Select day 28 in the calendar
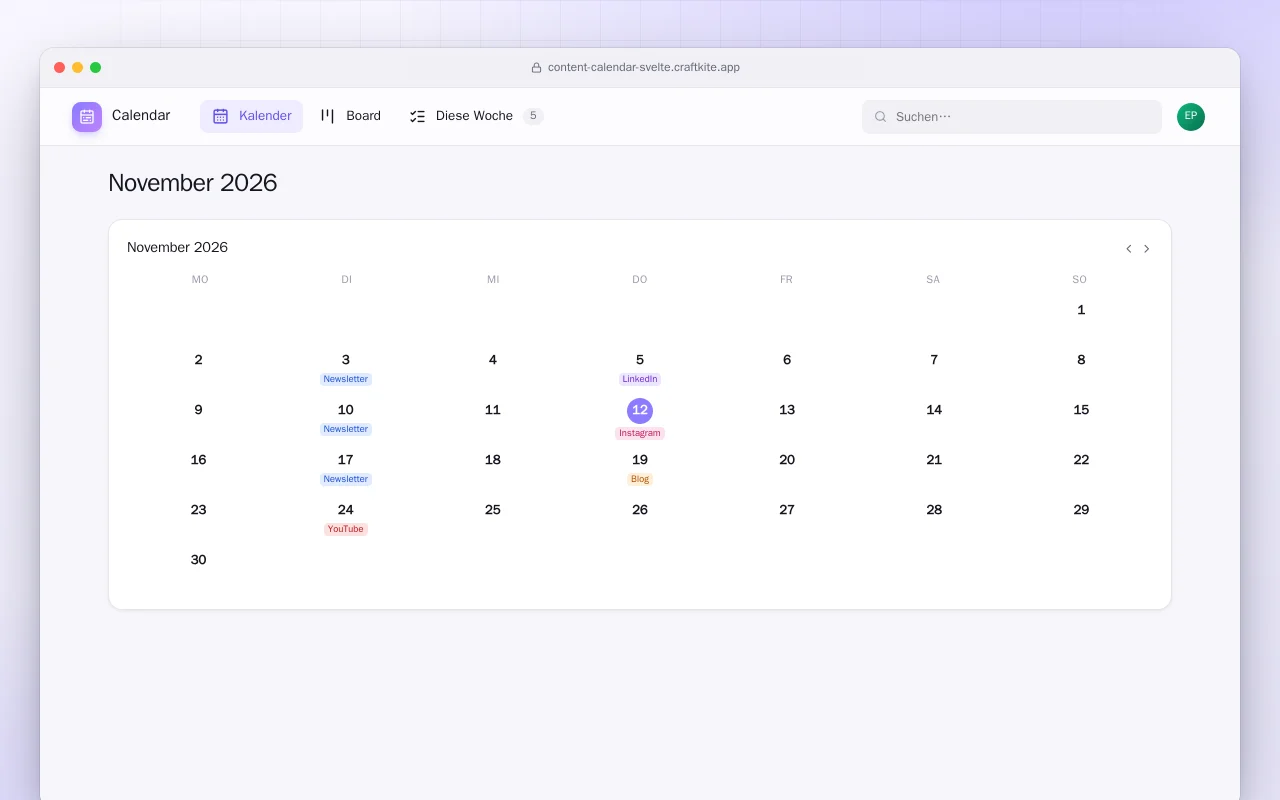1280x800 pixels. 934,510
